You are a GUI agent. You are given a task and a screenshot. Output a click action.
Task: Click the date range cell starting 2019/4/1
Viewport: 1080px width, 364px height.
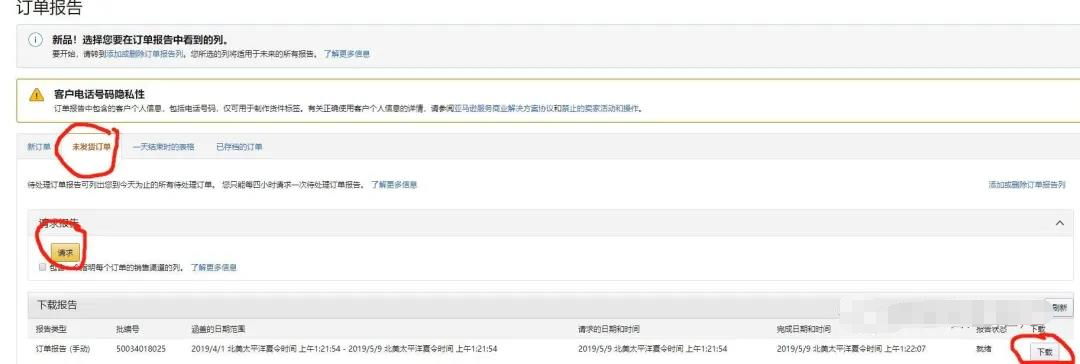click(344, 350)
